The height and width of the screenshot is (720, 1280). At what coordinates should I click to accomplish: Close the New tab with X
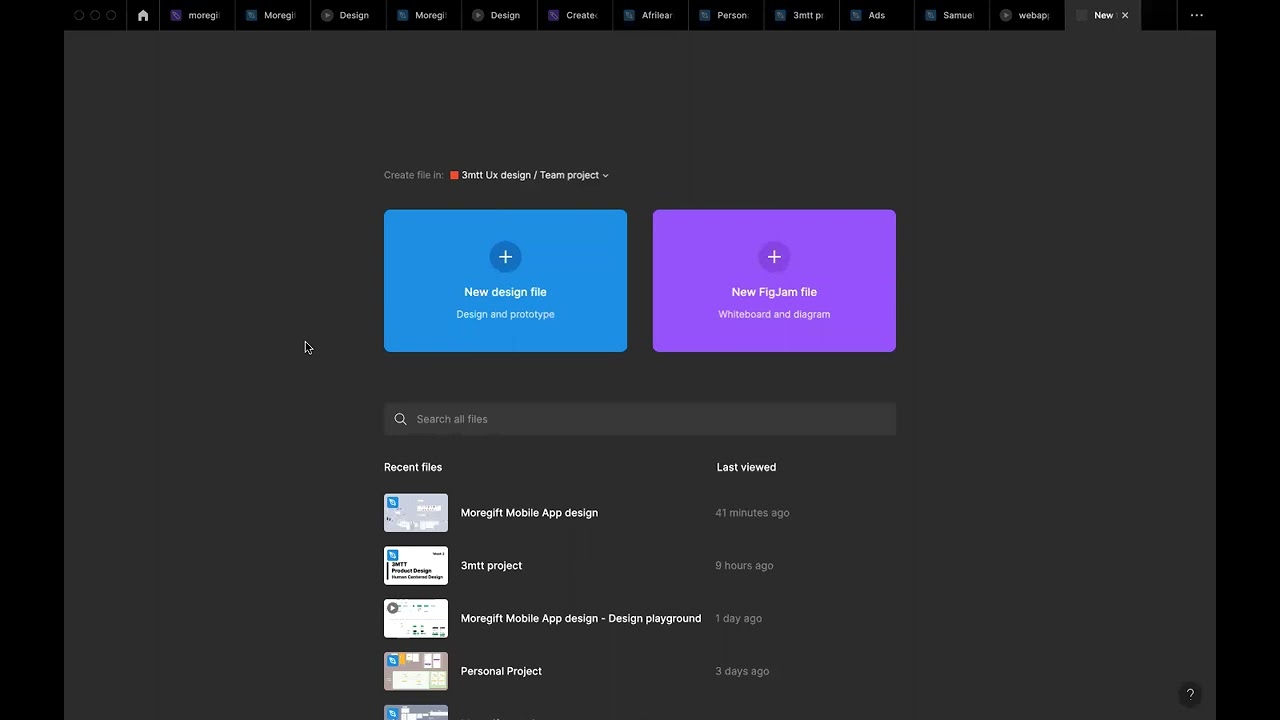tap(1125, 15)
